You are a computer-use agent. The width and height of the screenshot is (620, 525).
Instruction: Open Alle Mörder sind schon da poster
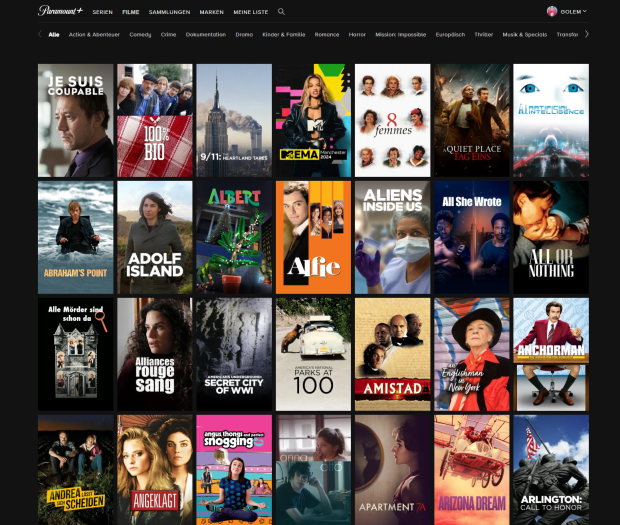(x=76, y=354)
